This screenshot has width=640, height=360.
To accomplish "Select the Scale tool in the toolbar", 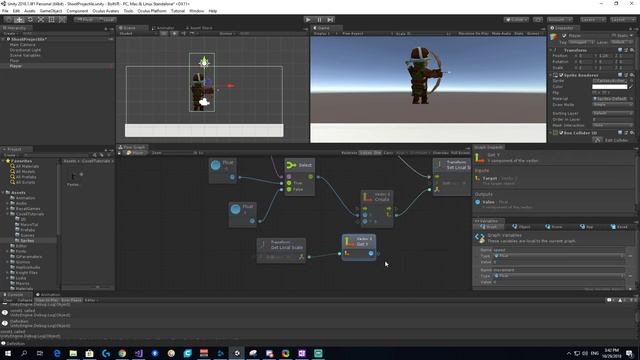I will [41, 20].
